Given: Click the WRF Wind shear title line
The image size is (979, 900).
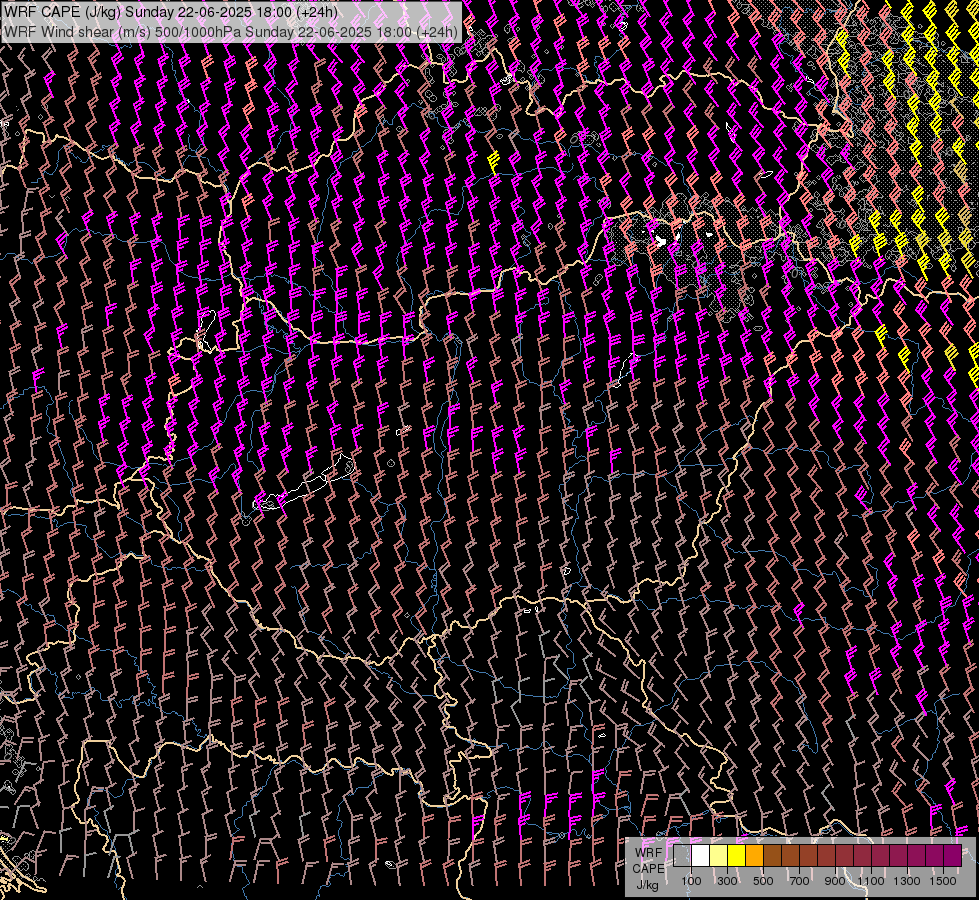Looking at the screenshot, I should pos(230,32).
